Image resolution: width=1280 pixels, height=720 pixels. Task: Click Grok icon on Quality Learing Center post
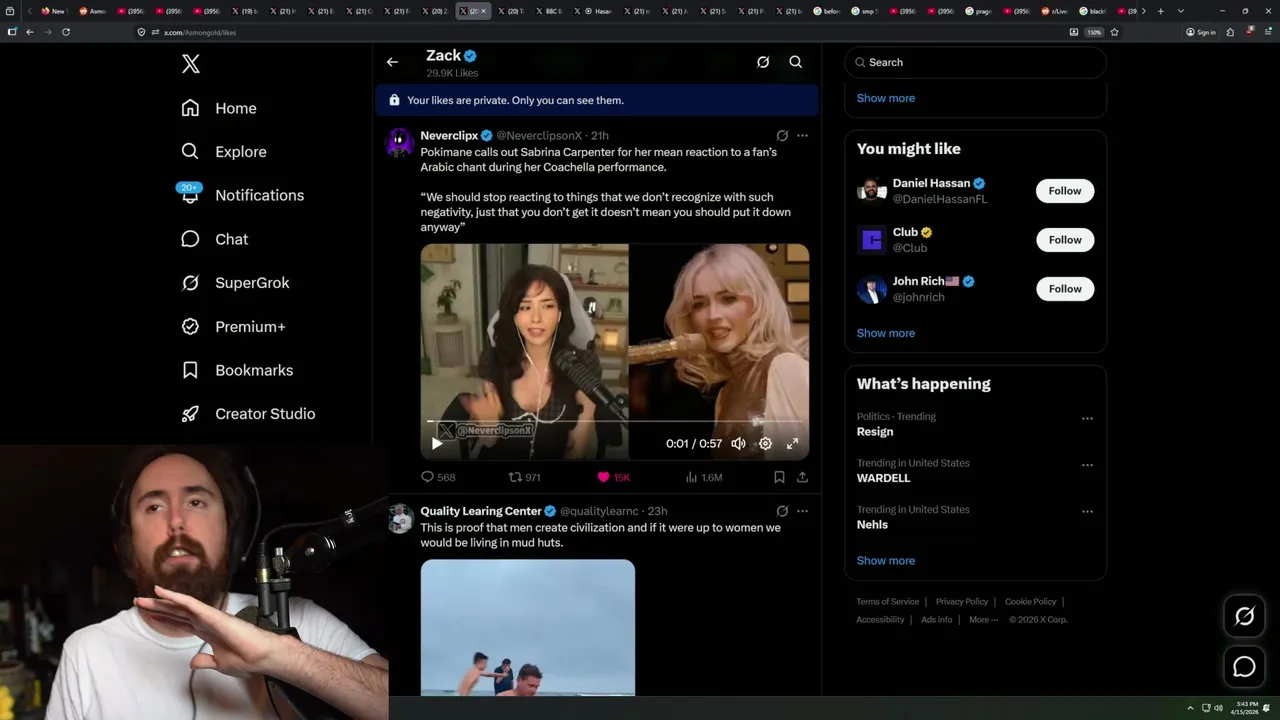[x=782, y=511]
